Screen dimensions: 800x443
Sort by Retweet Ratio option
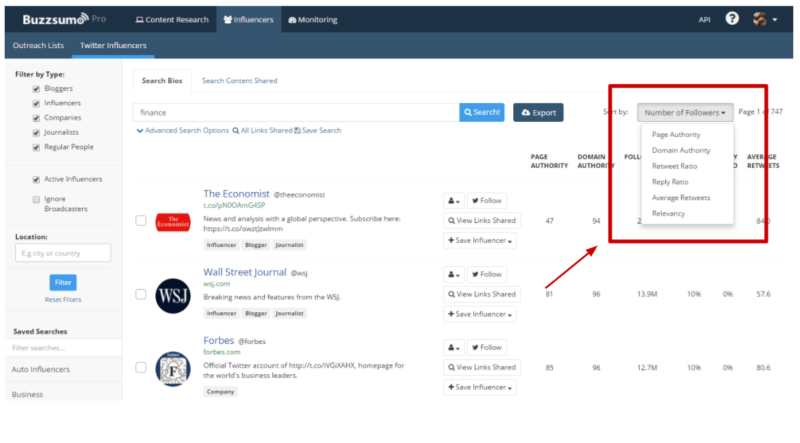pos(674,166)
